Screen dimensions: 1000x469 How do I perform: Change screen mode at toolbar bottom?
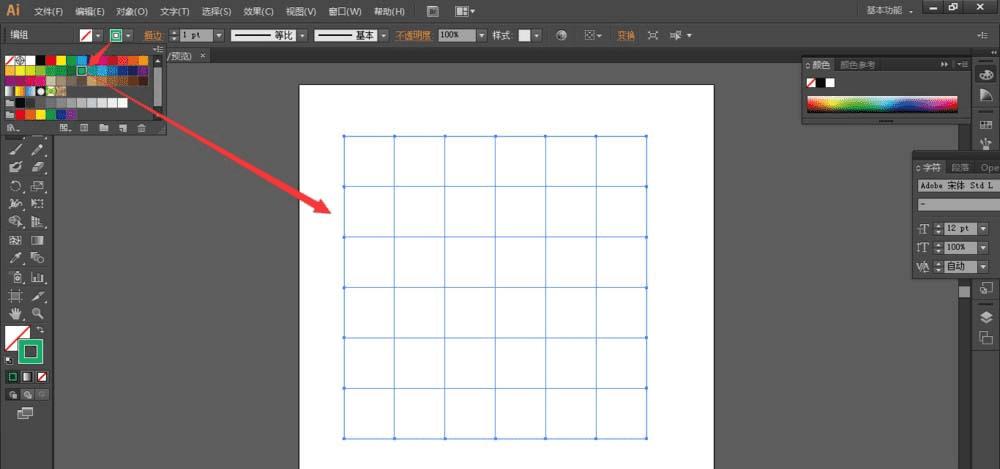25,413
